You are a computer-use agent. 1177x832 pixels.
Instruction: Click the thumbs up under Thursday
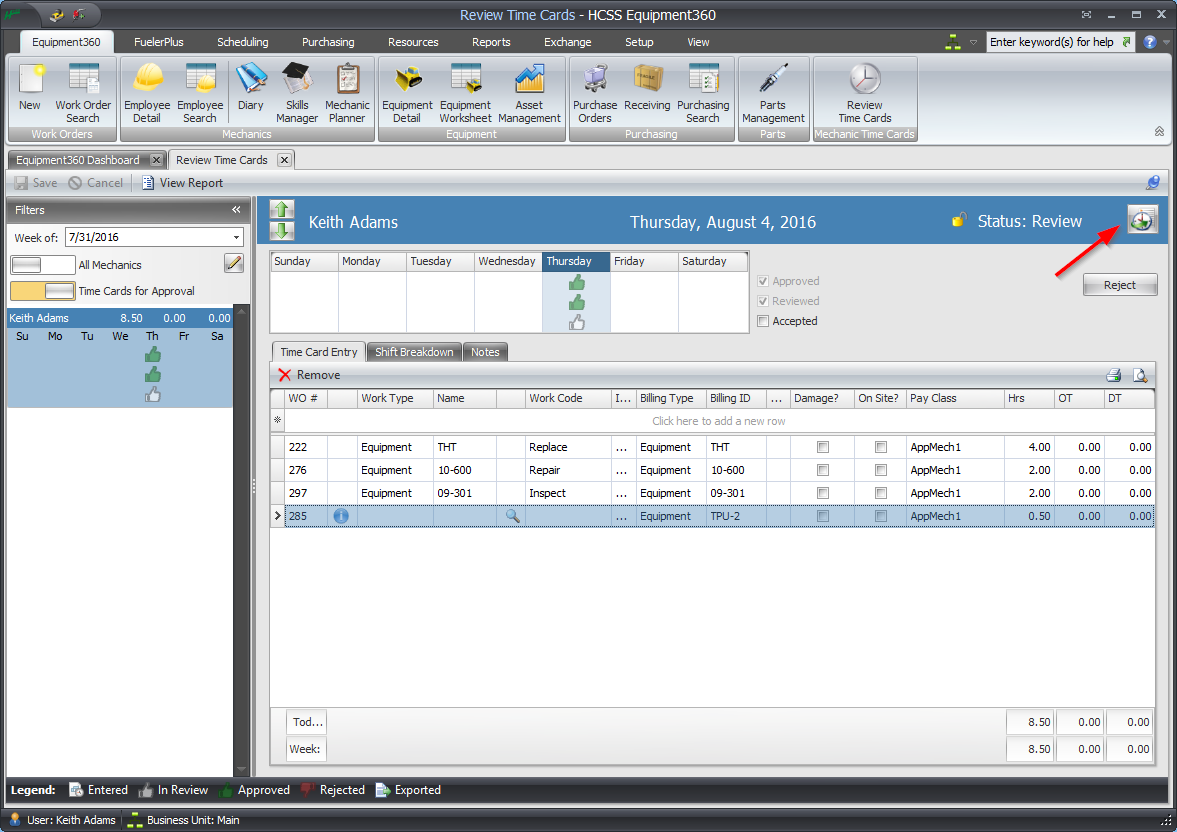[x=575, y=282]
